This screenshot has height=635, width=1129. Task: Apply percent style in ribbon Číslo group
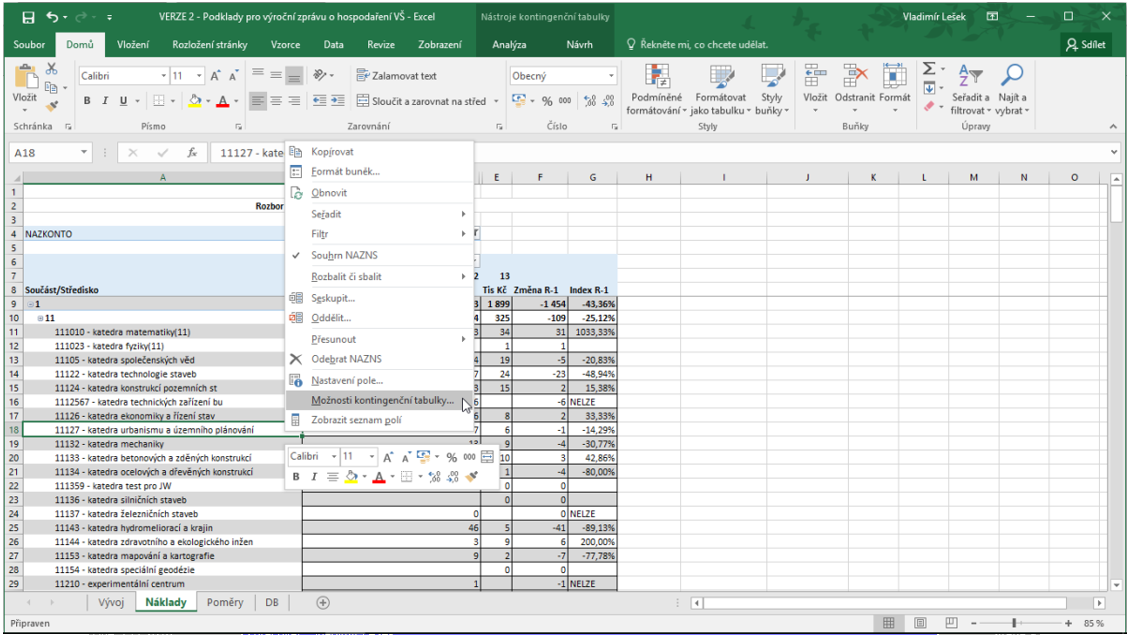547,101
